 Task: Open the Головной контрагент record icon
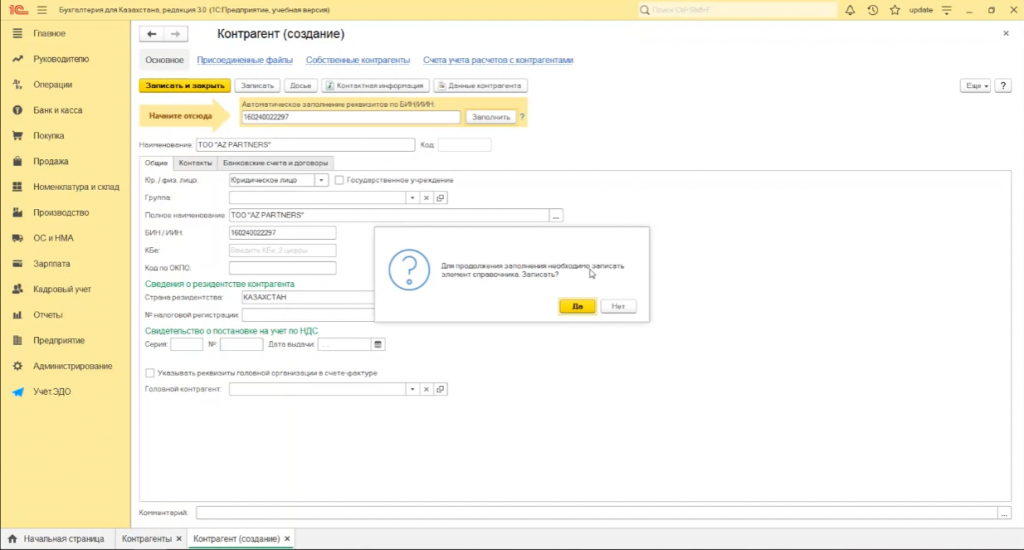tap(440, 389)
